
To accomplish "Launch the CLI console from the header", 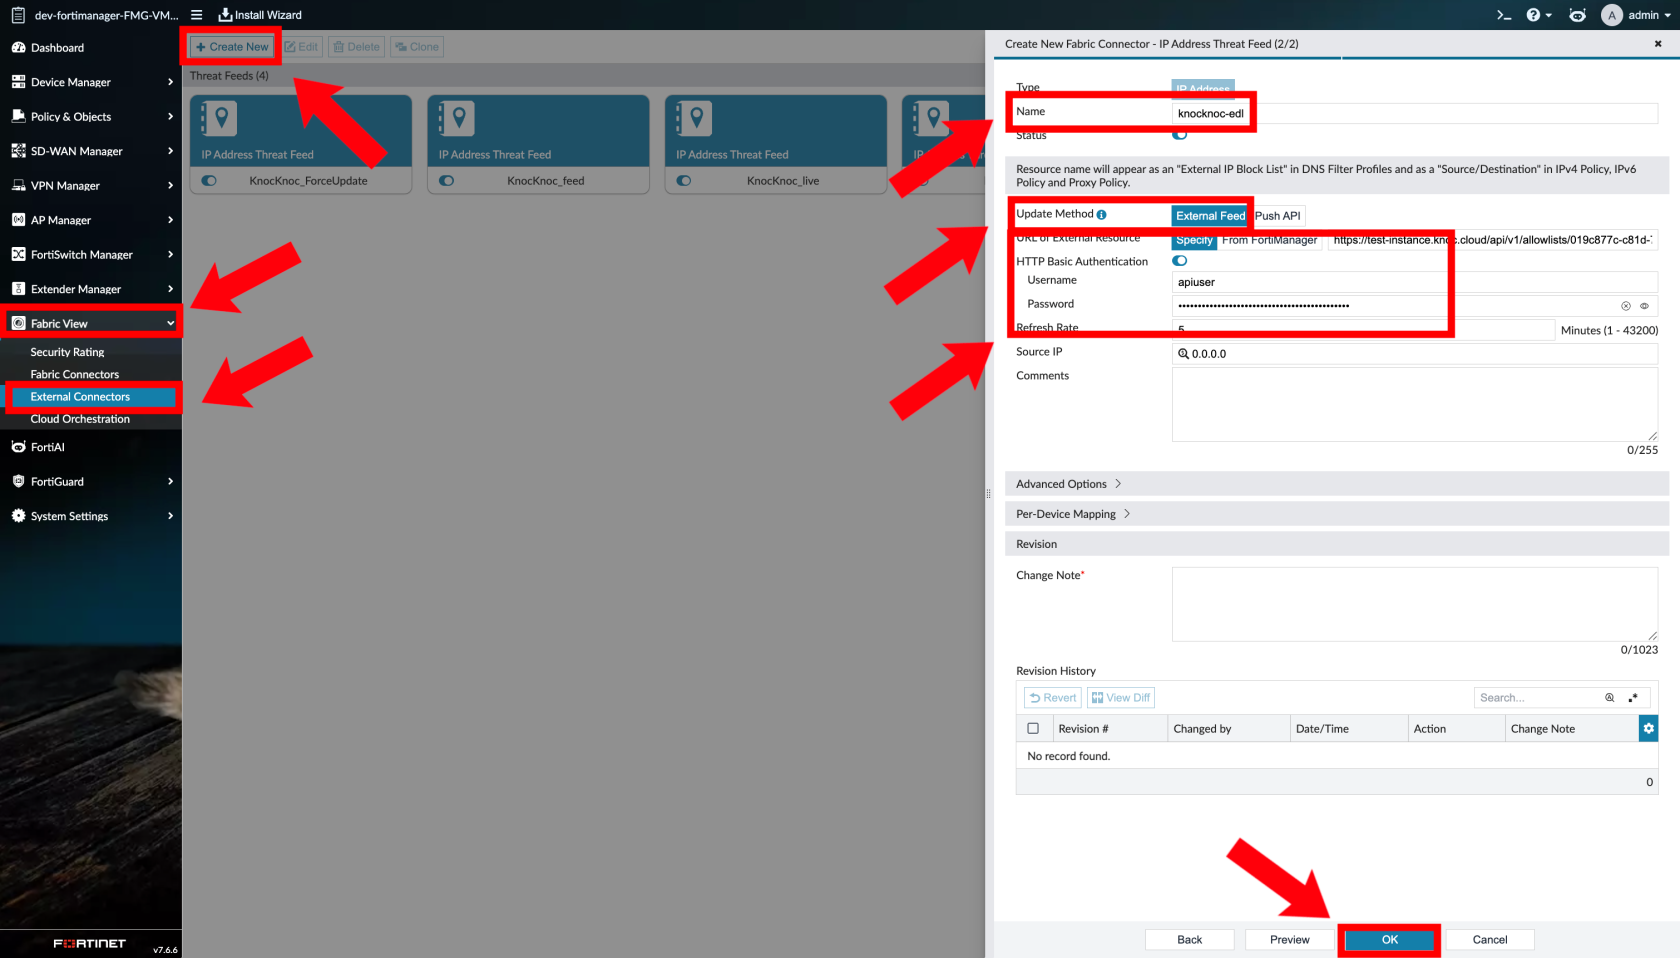I will pos(1504,15).
